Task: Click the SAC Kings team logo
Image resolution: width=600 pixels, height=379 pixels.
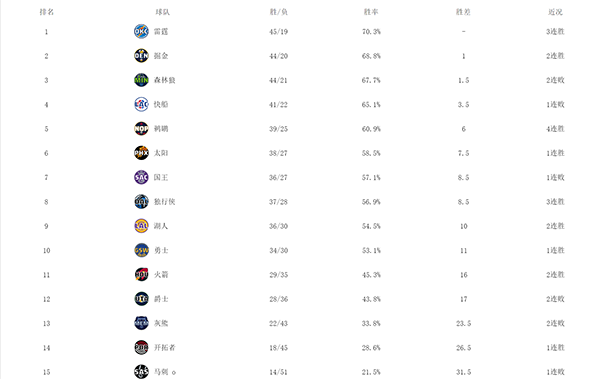Action: point(141,177)
